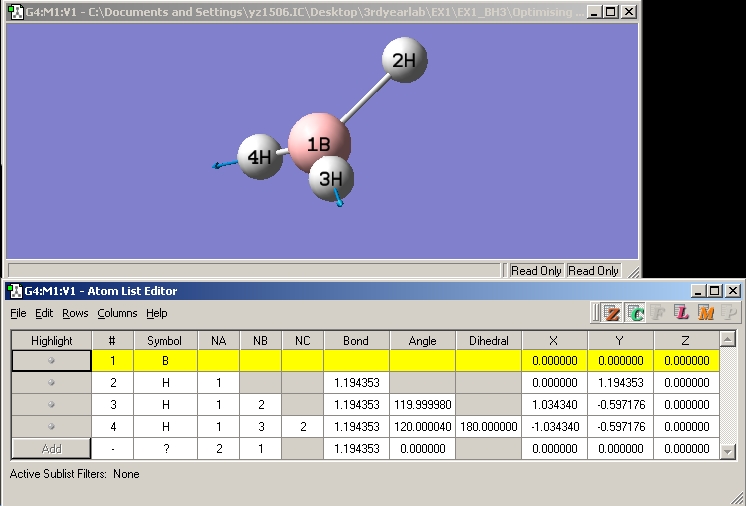Image resolution: width=746 pixels, height=506 pixels.
Task: Toggle highlight for atom row 3
Action: [x=51, y=405]
